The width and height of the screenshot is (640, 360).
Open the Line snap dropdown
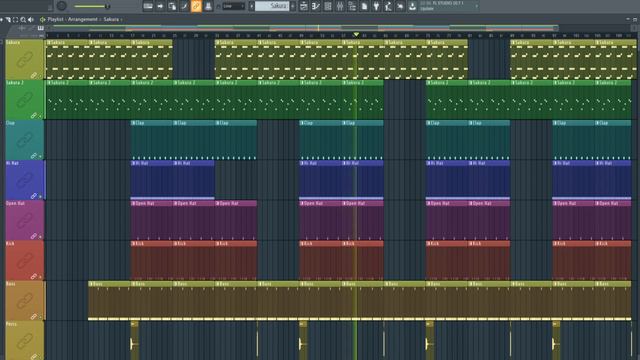[x=233, y=6]
